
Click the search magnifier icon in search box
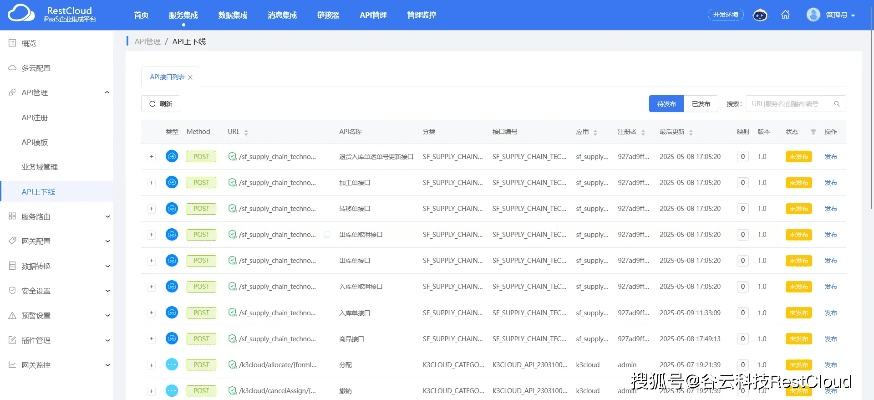[x=837, y=103]
